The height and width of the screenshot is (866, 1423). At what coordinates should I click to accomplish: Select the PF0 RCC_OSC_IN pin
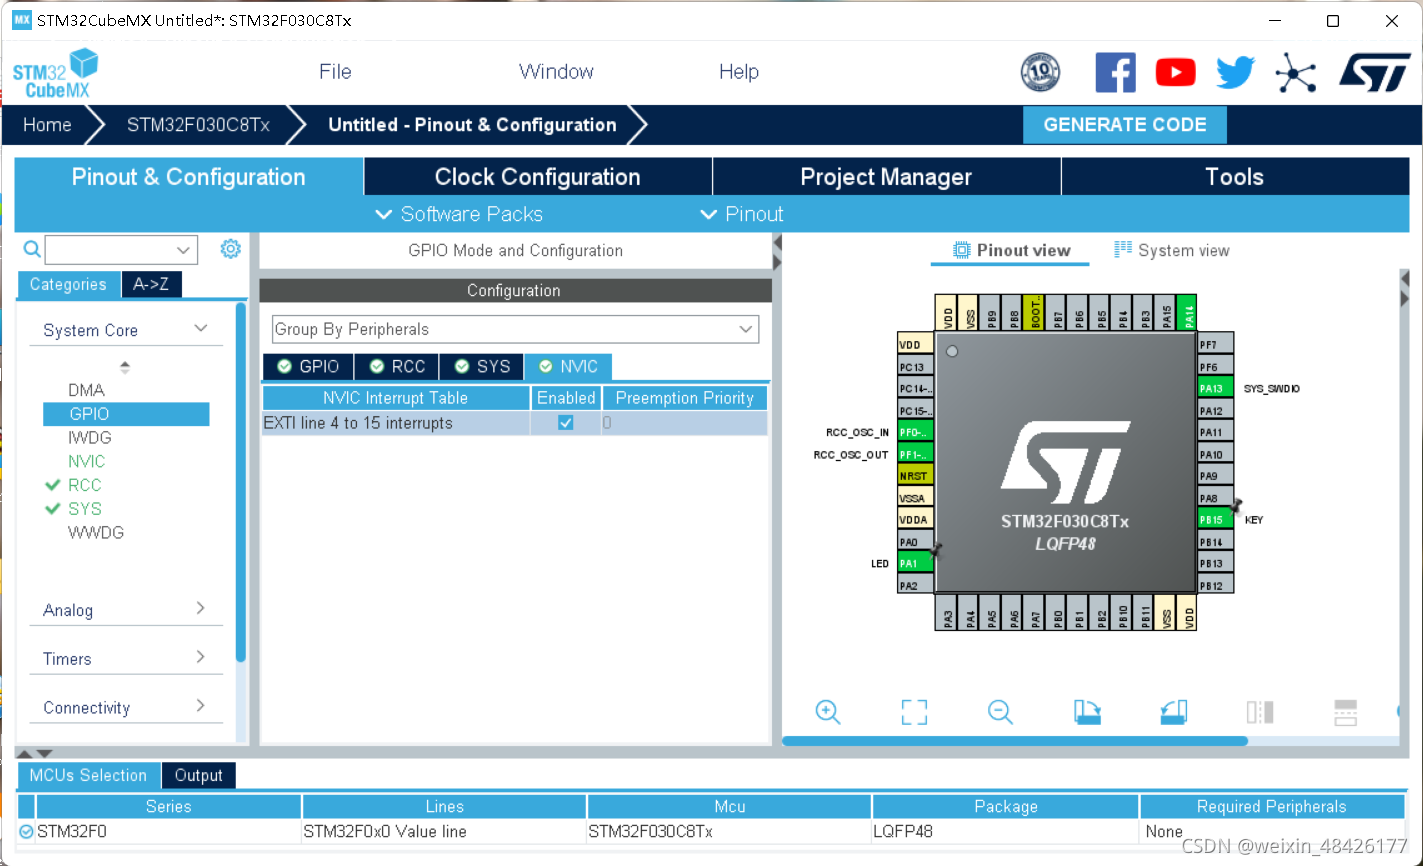pyautogui.click(x=915, y=432)
